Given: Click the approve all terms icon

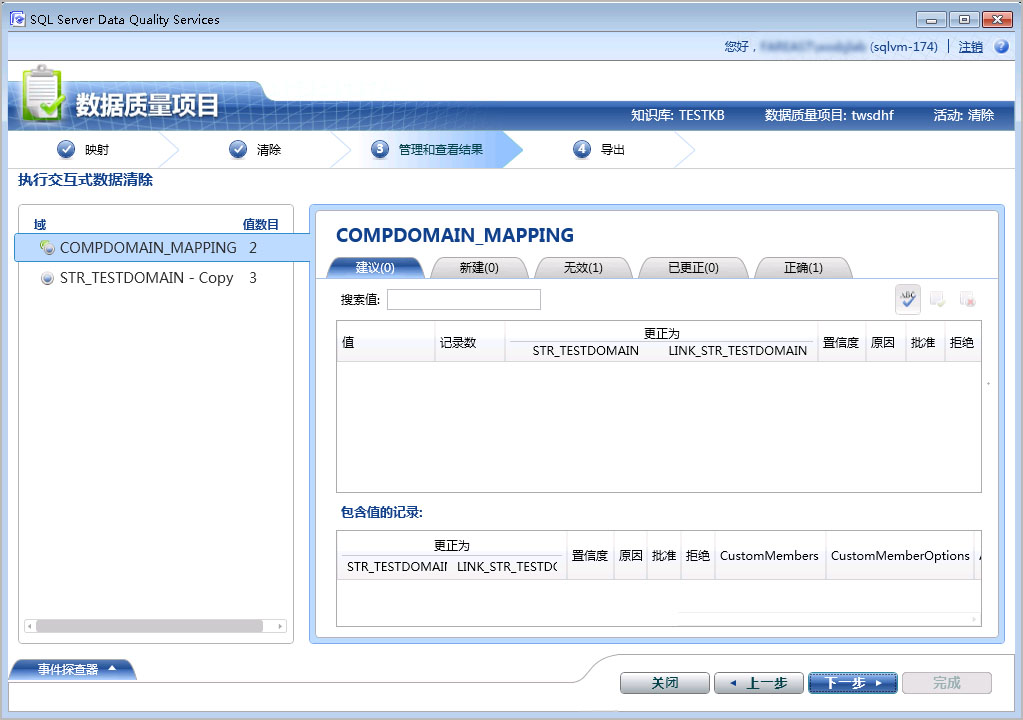Looking at the screenshot, I should (938, 299).
